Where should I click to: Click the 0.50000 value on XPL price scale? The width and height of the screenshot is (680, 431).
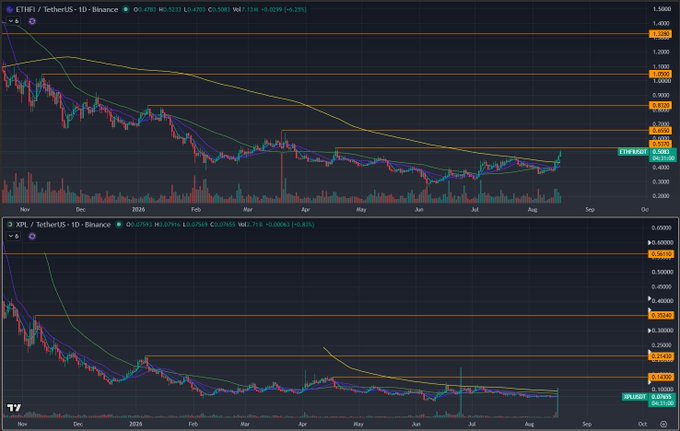pos(662,272)
